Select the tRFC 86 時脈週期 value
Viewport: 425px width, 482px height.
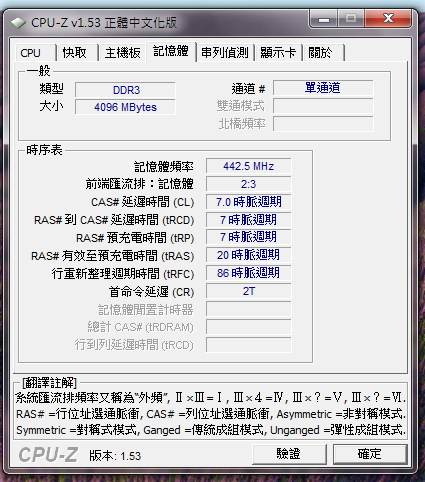(249, 273)
